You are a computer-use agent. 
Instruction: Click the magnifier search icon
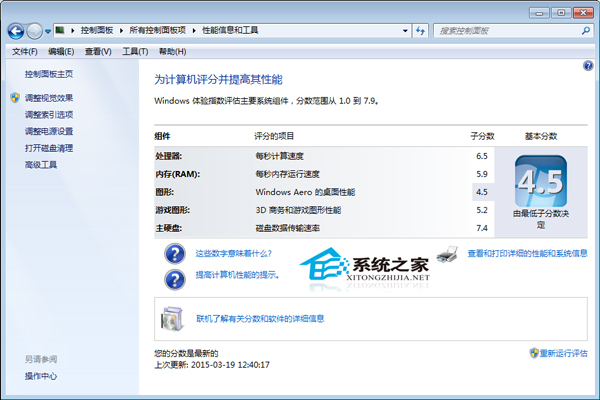coord(585,31)
